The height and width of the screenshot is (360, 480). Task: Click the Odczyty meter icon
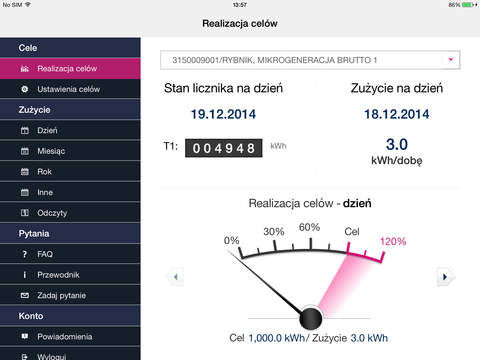(25, 213)
